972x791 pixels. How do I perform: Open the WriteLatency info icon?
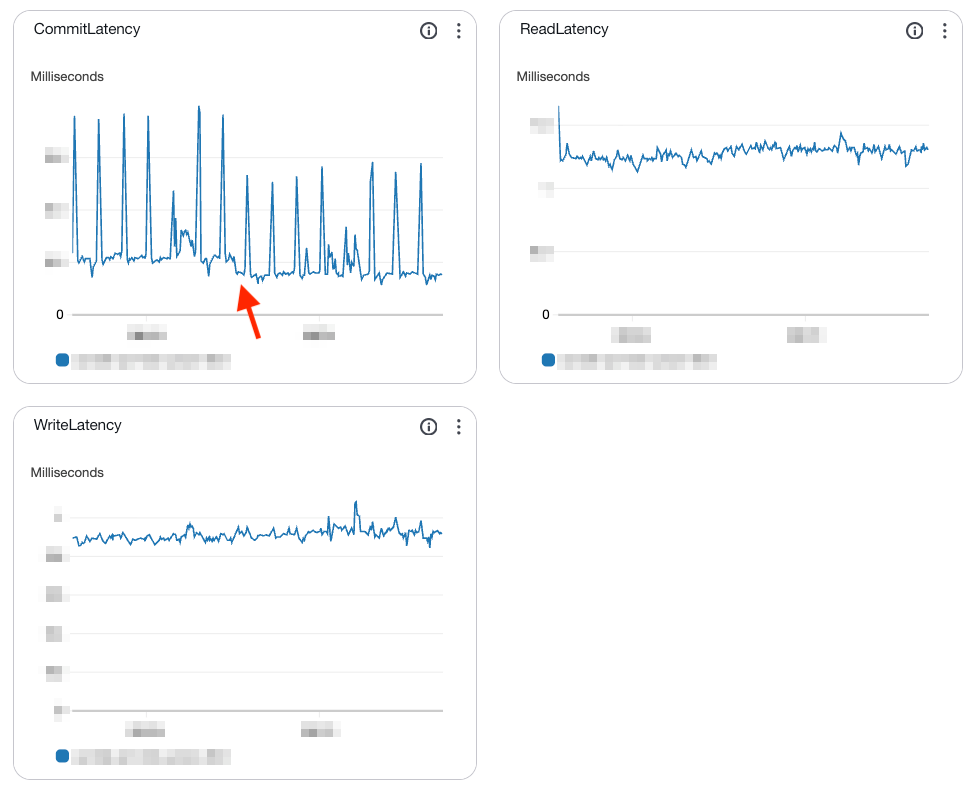click(x=428, y=426)
